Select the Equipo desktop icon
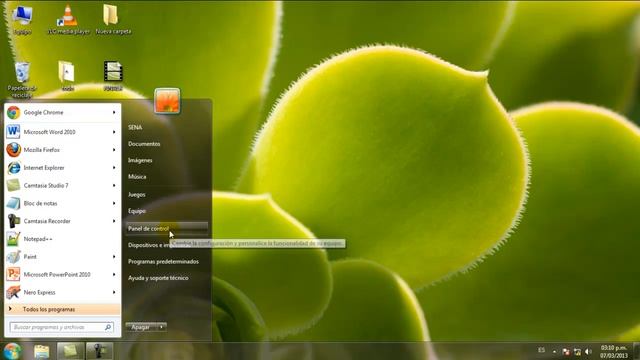640x360 pixels. [22, 20]
